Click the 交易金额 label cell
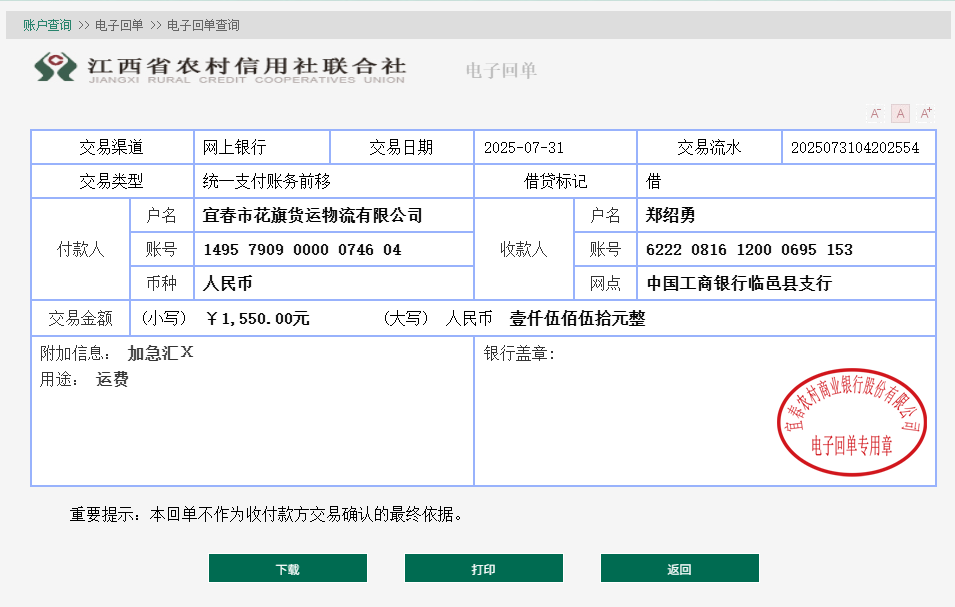955x607 pixels. tap(80, 318)
